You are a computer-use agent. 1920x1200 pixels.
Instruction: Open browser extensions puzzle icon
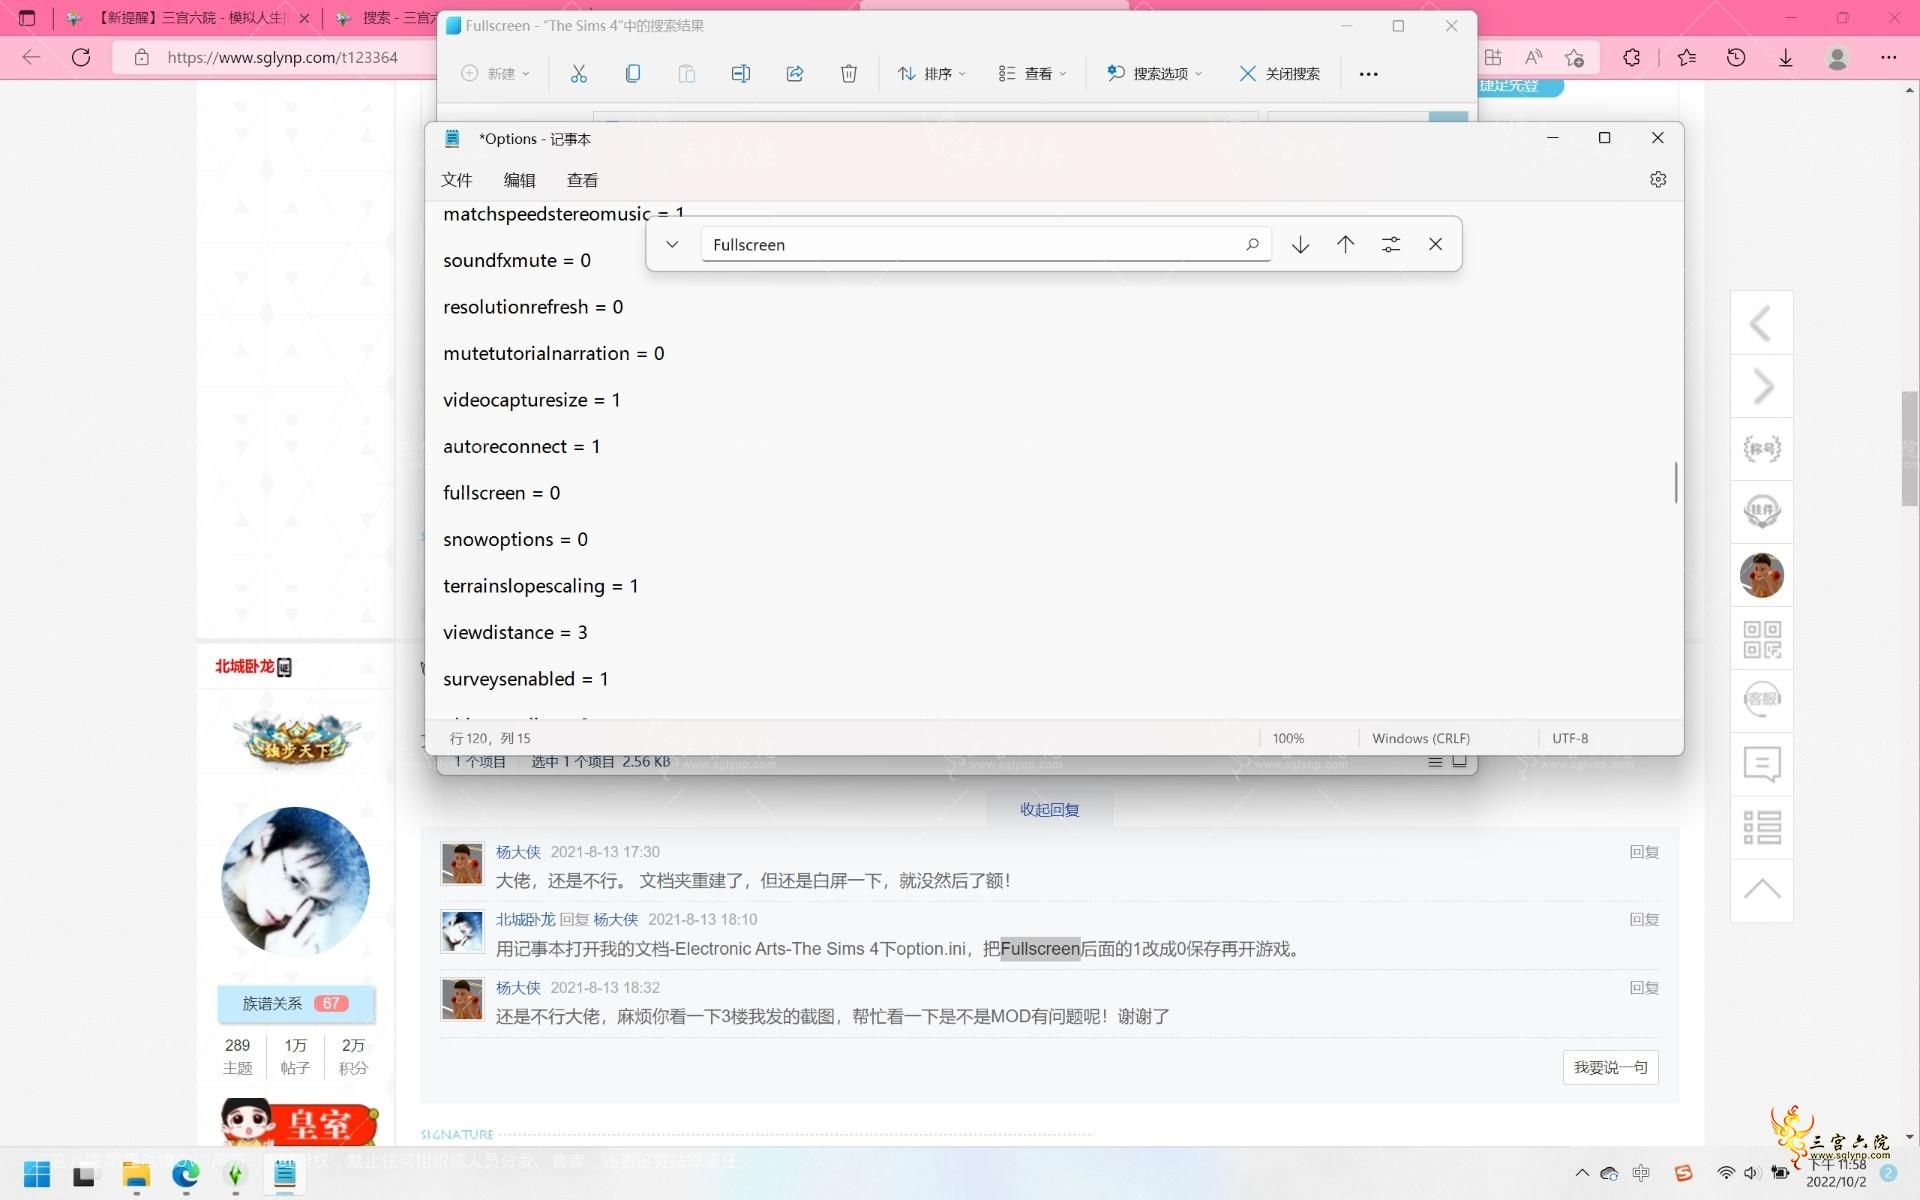pos(1632,57)
